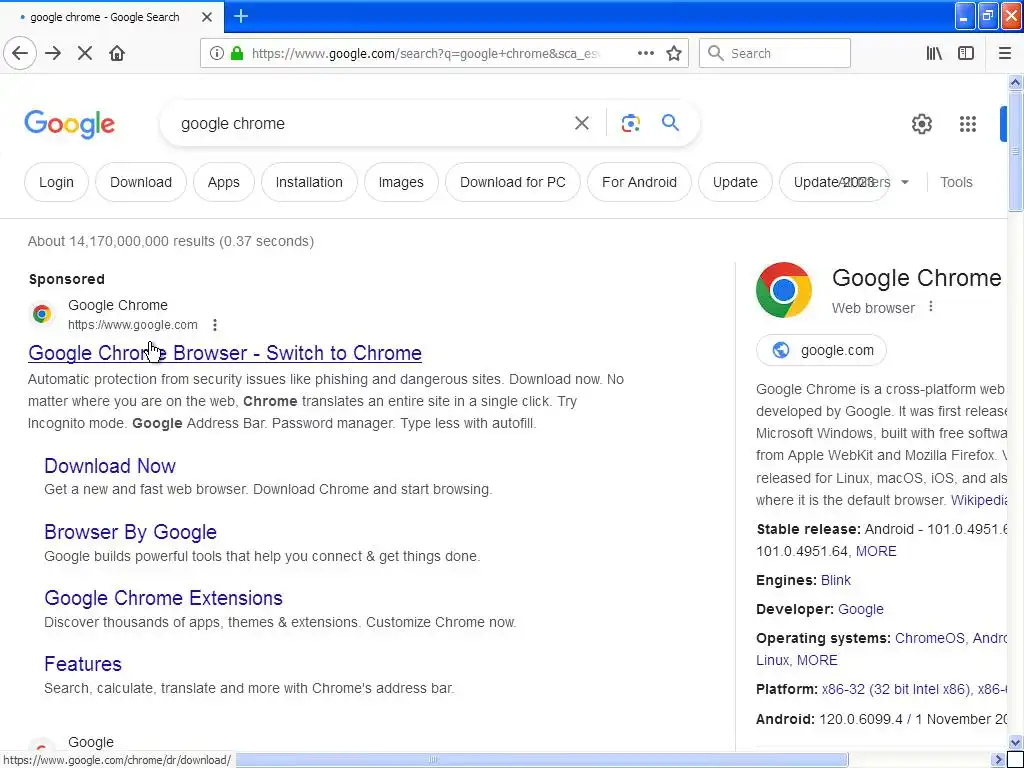Go forward with the forward arrow
Image resolution: width=1024 pixels, height=768 pixels.
point(53,53)
